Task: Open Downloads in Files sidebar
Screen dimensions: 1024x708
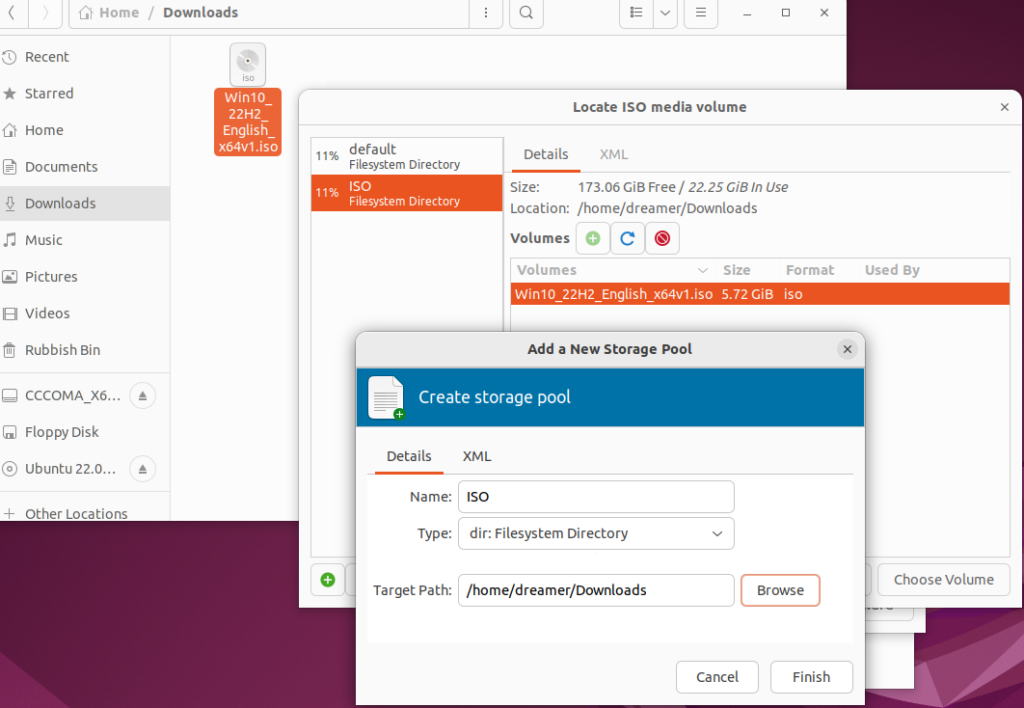Action: [x=85, y=203]
